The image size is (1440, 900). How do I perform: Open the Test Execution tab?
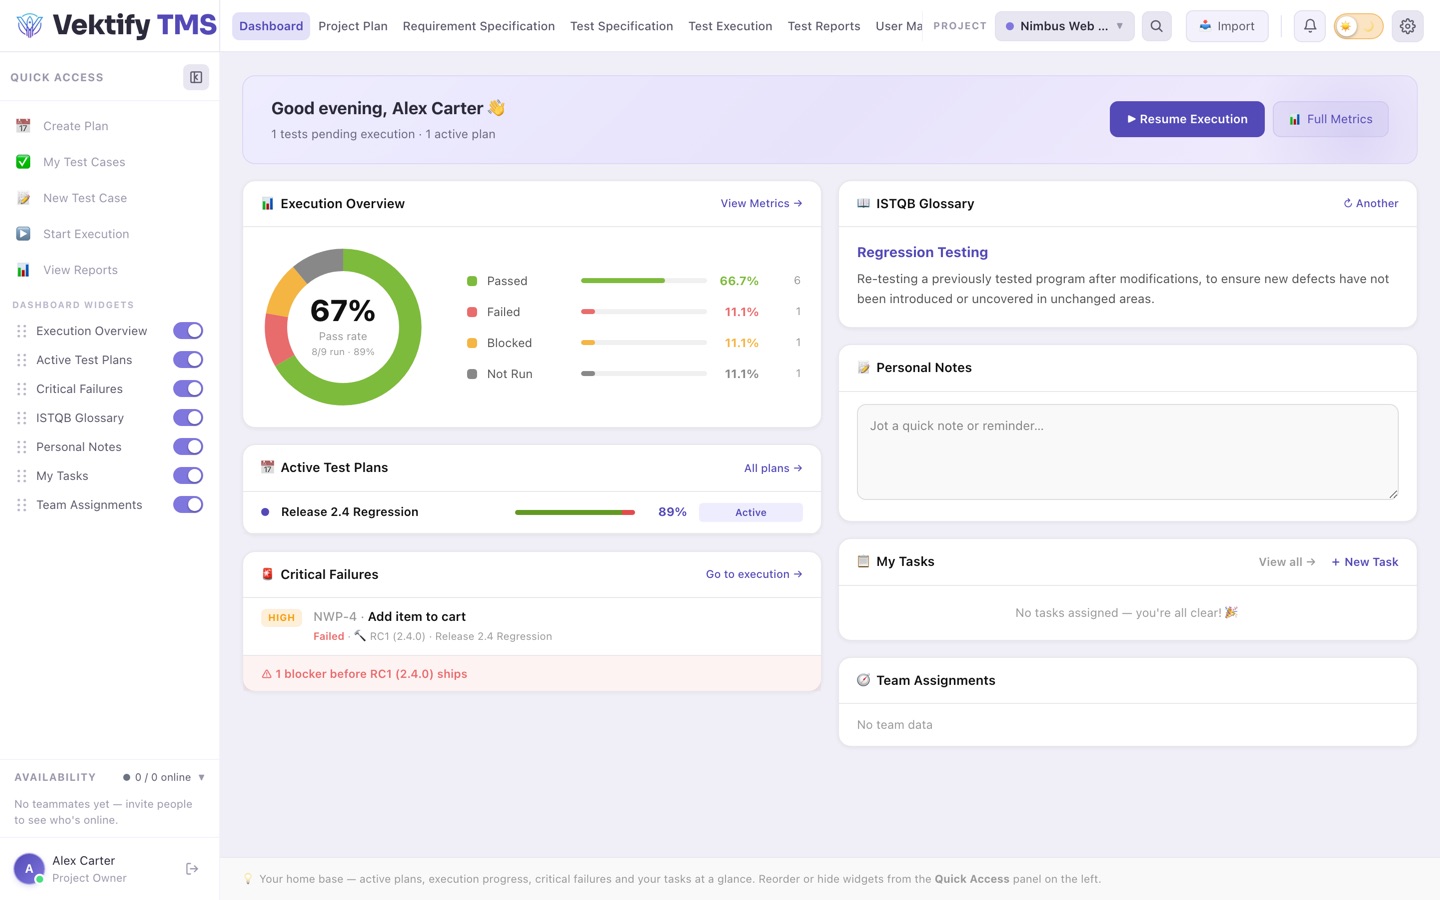730,26
